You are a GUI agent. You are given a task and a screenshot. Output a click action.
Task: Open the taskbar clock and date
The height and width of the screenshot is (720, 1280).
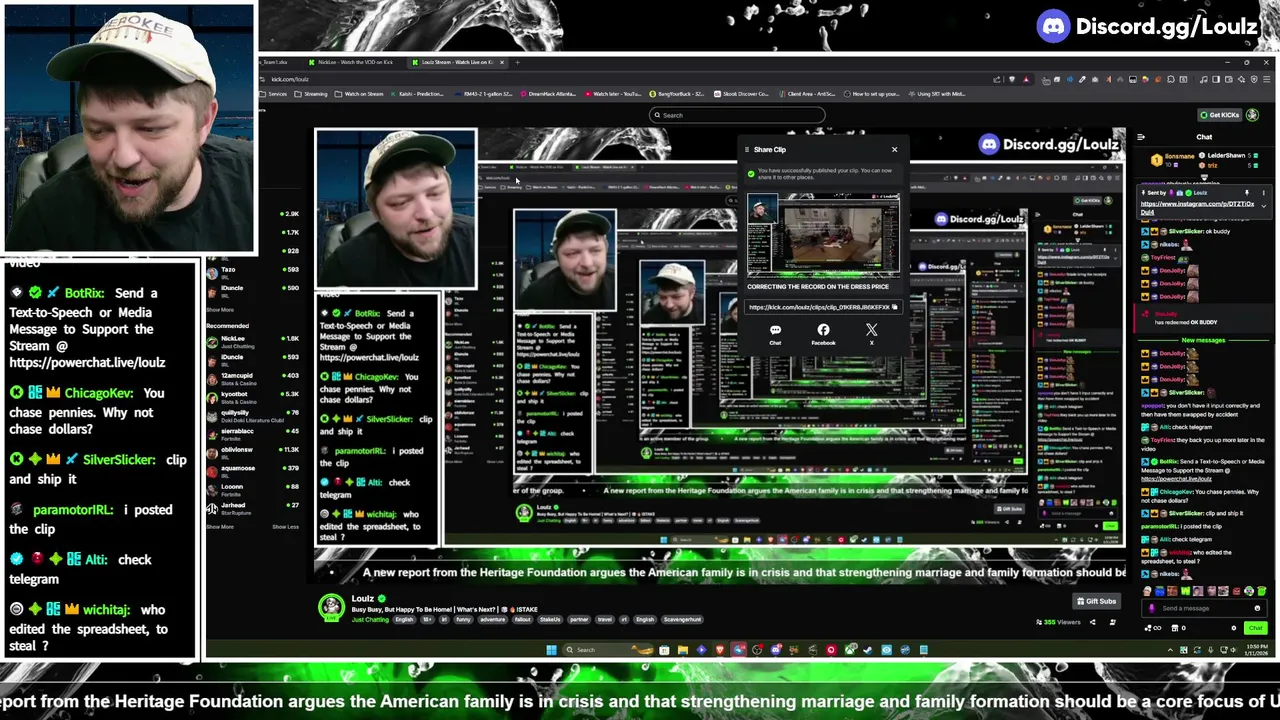click(x=1256, y=650)
